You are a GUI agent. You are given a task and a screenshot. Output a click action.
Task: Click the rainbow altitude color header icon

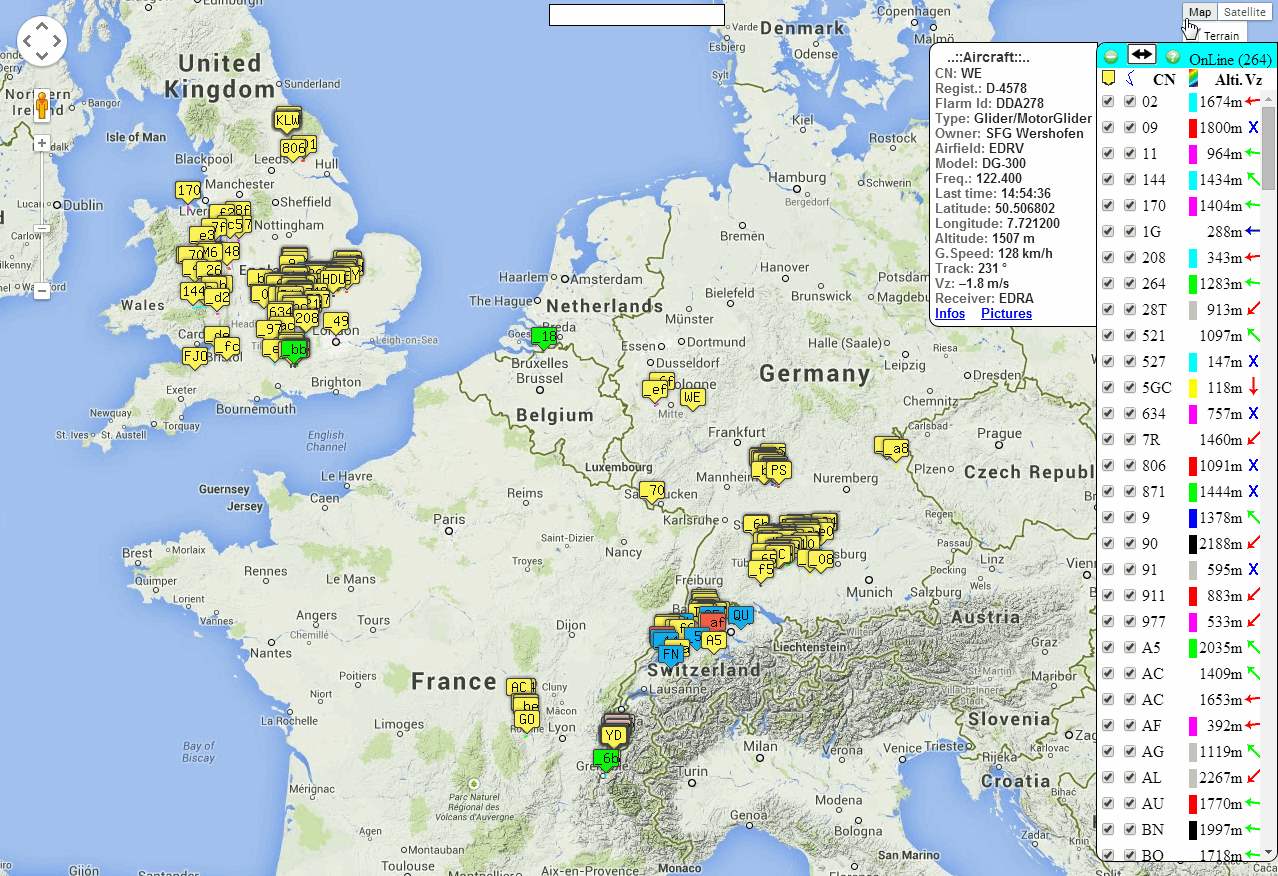click(1193, 78)
